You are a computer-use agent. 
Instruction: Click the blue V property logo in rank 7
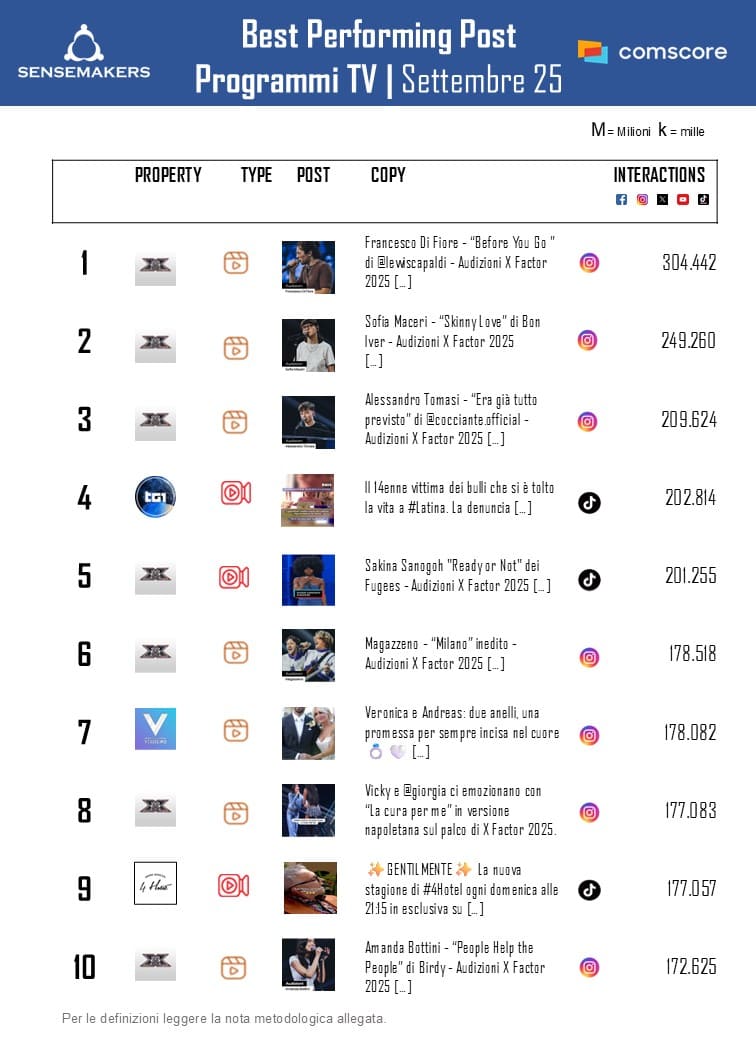[x=155, y=729]
